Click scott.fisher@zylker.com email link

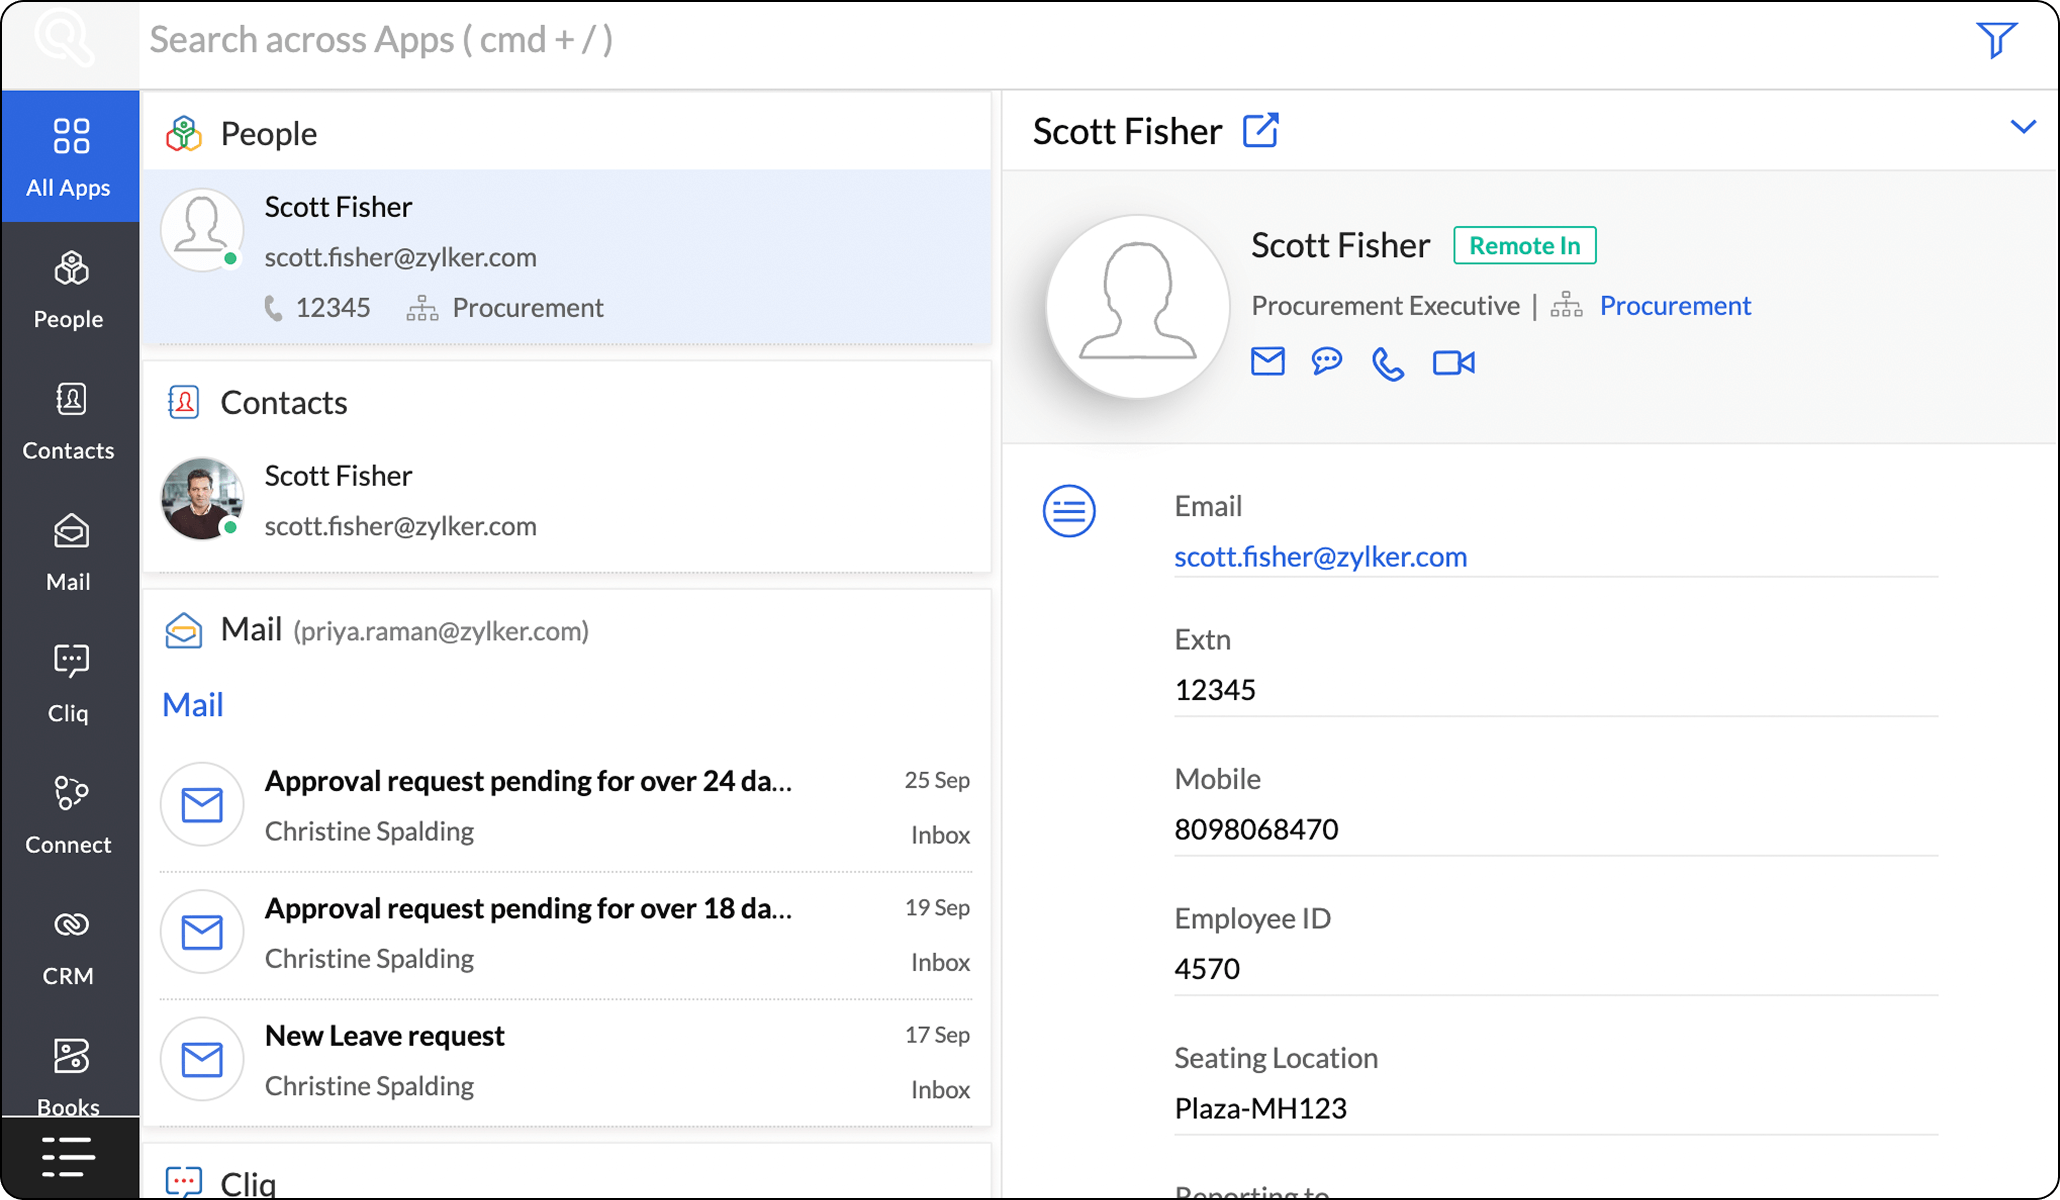[1320, 557]
